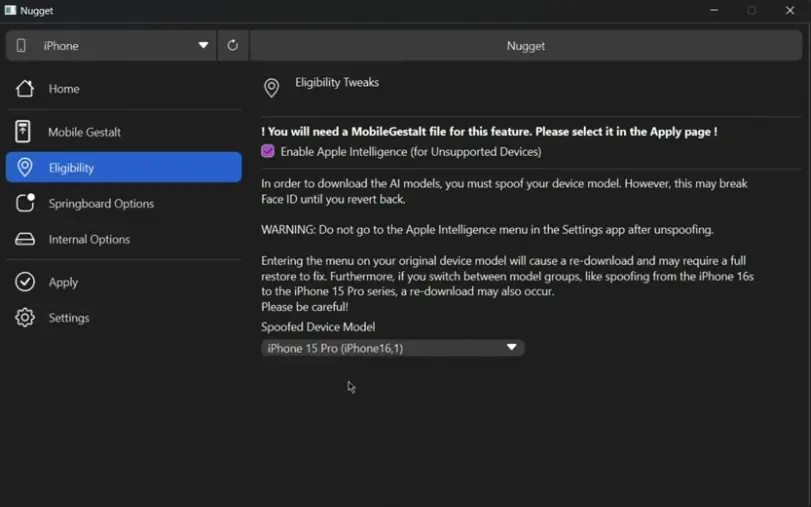Open the Spoofed Device Model dropdown
The height and width of the screenshot is (507, 811).
click(393, 348)
